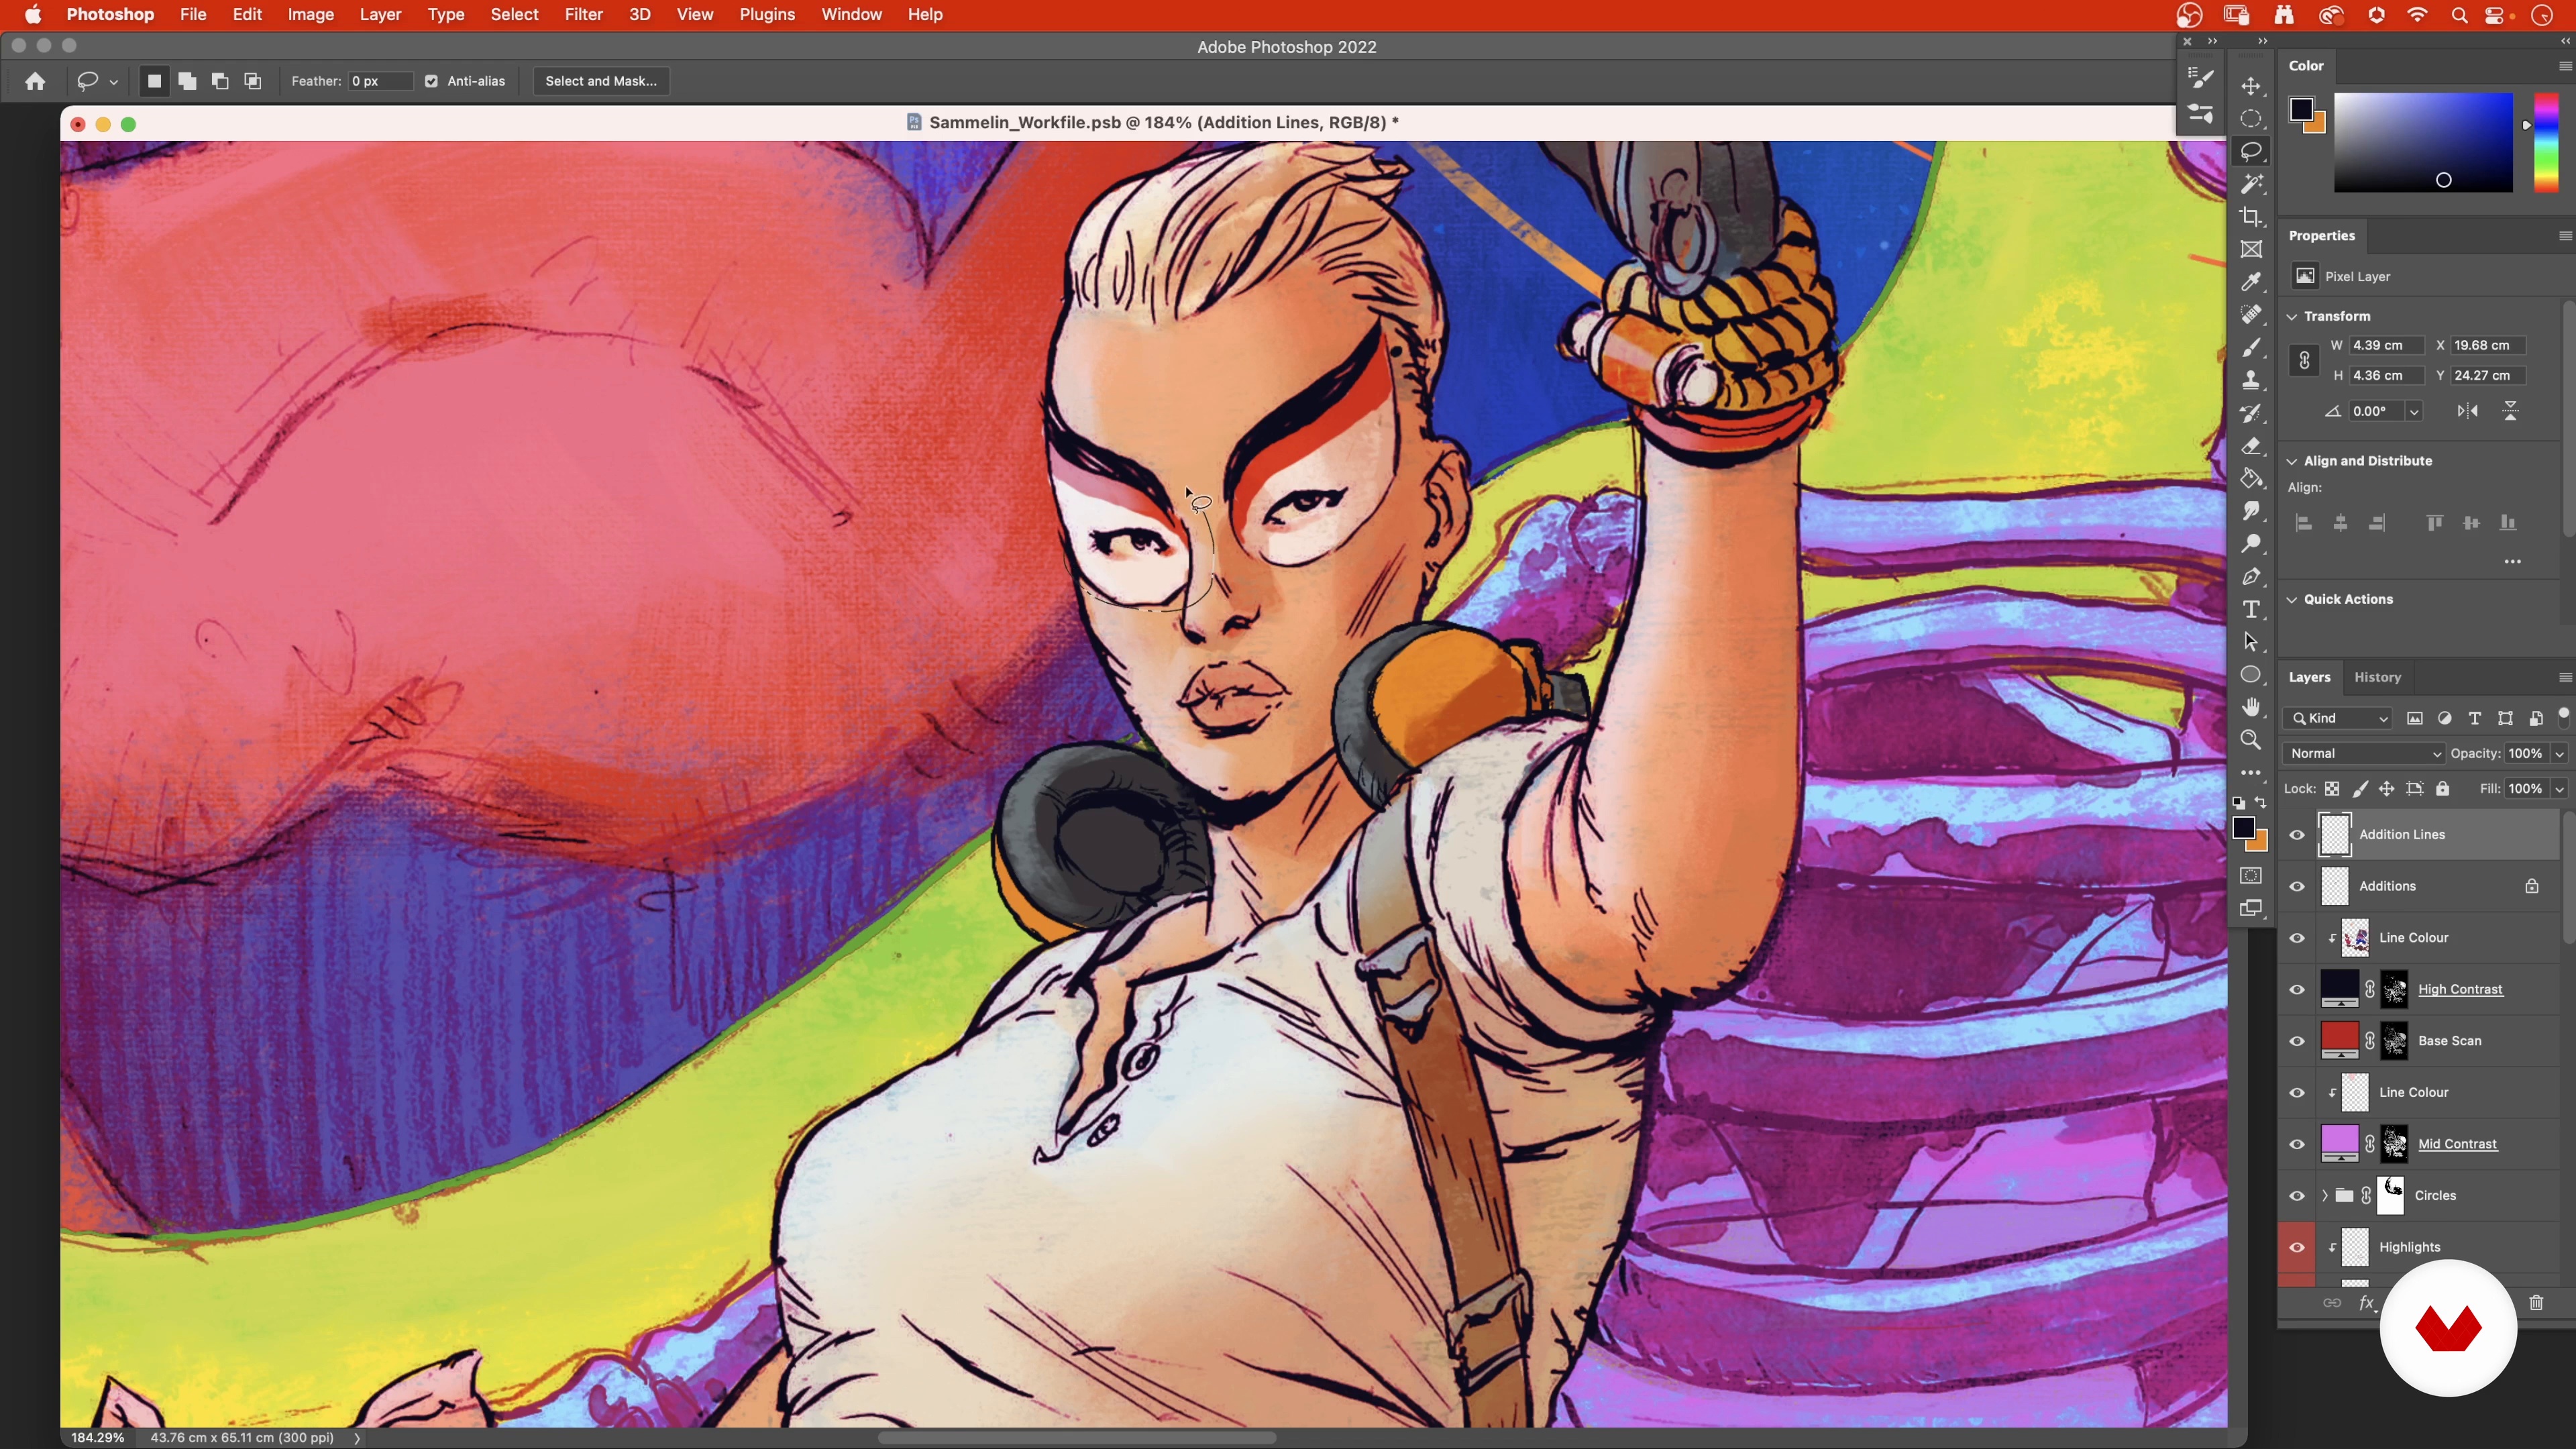The image size is (2576, 1449).
Task: Select the Dodge tool
Action: (x=2251, y=544)
